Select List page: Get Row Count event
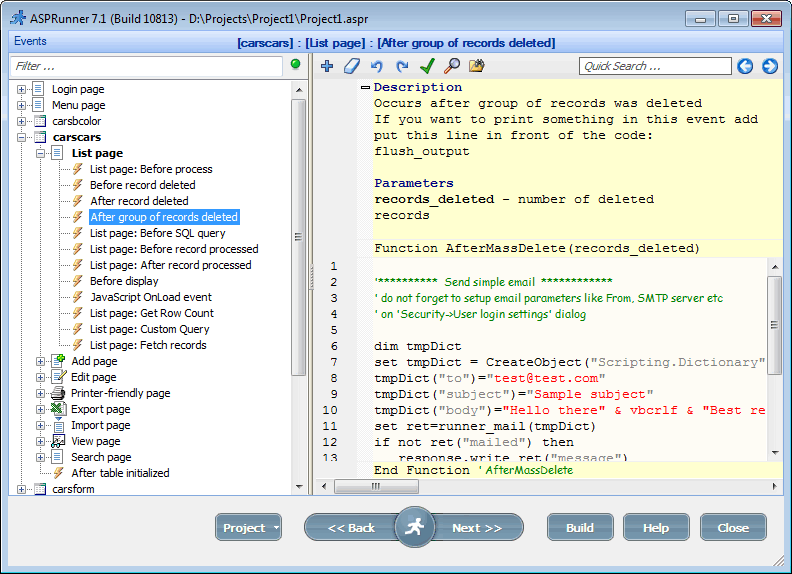 [x=152, y=313]
